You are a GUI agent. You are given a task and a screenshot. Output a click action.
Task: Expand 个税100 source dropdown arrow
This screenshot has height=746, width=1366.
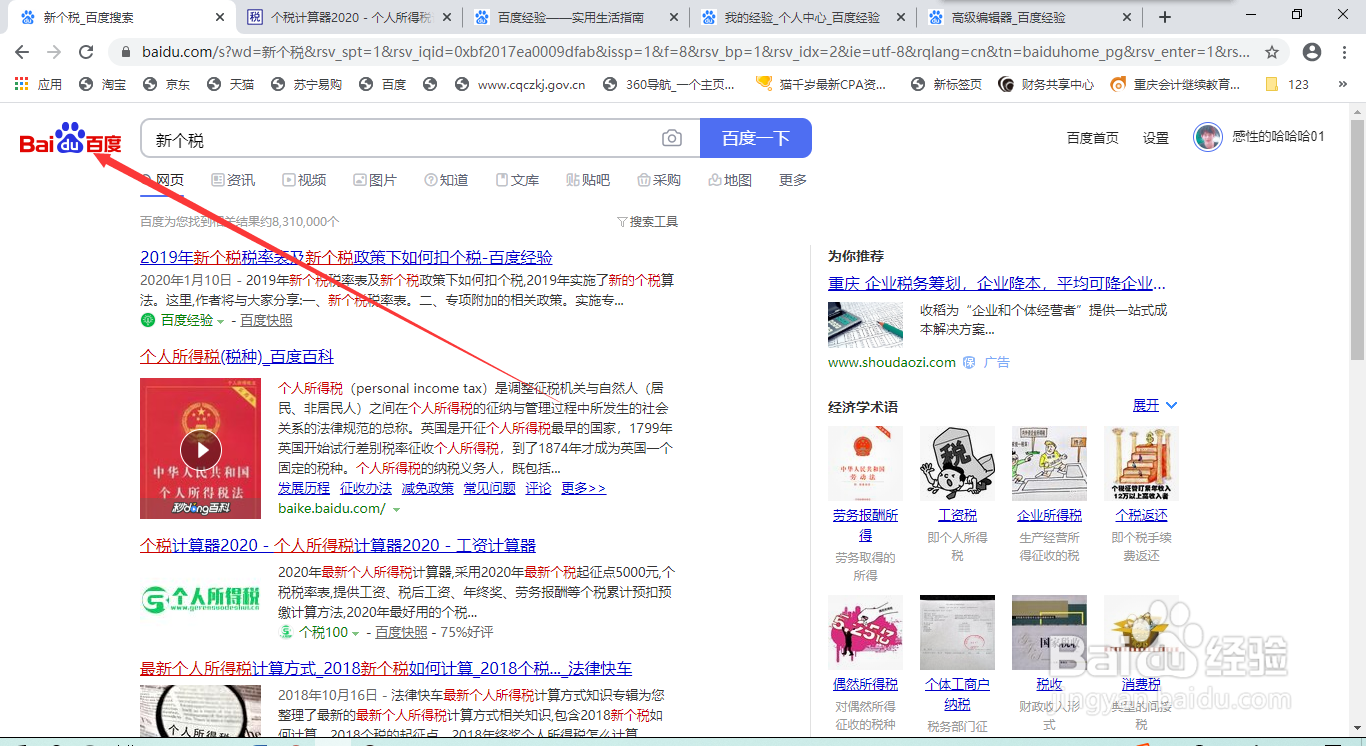(355, 633)
